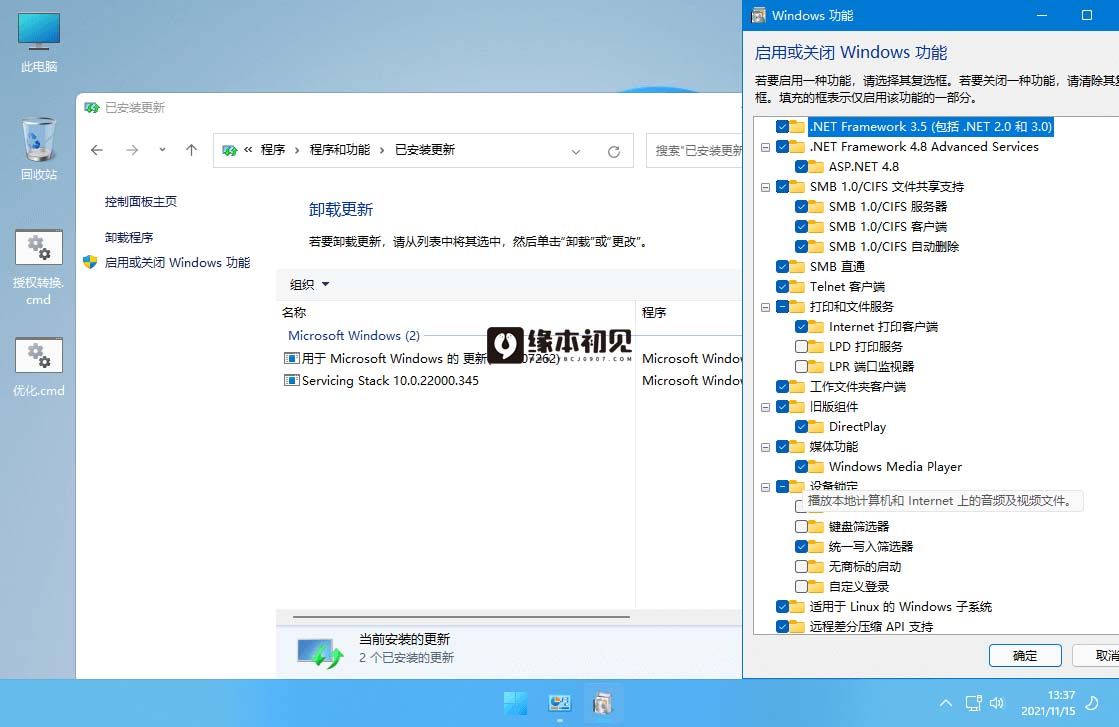Open the address bar history dropdown
This screenshot has height=727, width=1119.
pyautogui.click(x=576, y=151)
